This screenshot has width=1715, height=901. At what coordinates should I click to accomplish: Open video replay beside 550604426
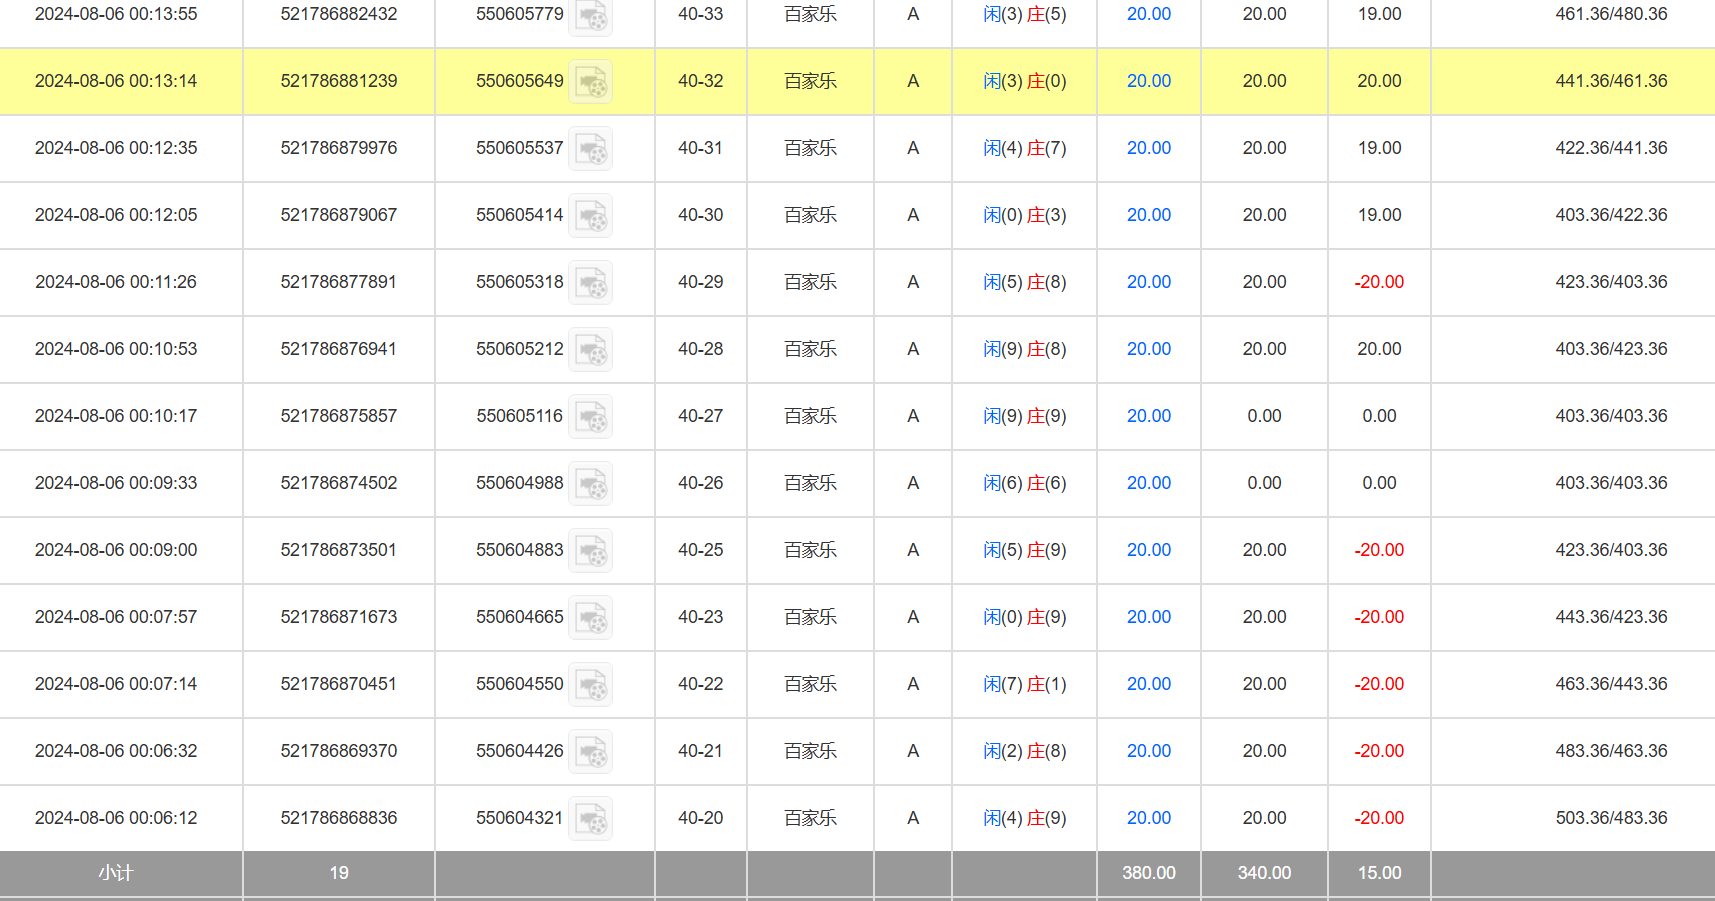(x=591, y=752)
